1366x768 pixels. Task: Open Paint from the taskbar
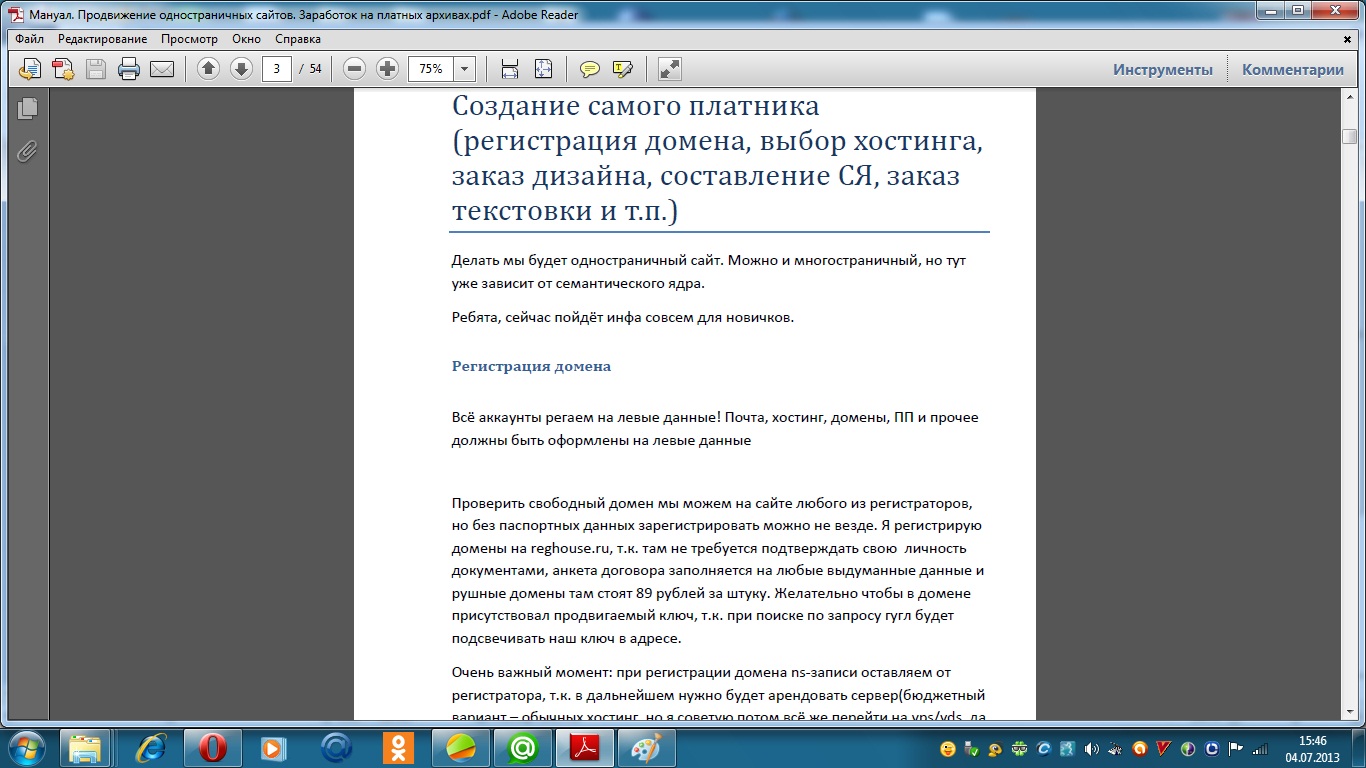pos(648,747)
